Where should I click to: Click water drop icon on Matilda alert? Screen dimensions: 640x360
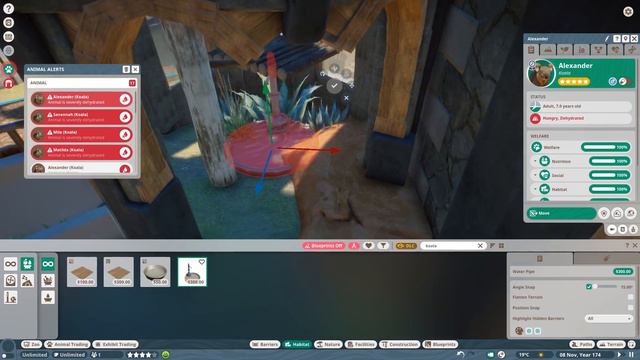click(x=125, y=152)
